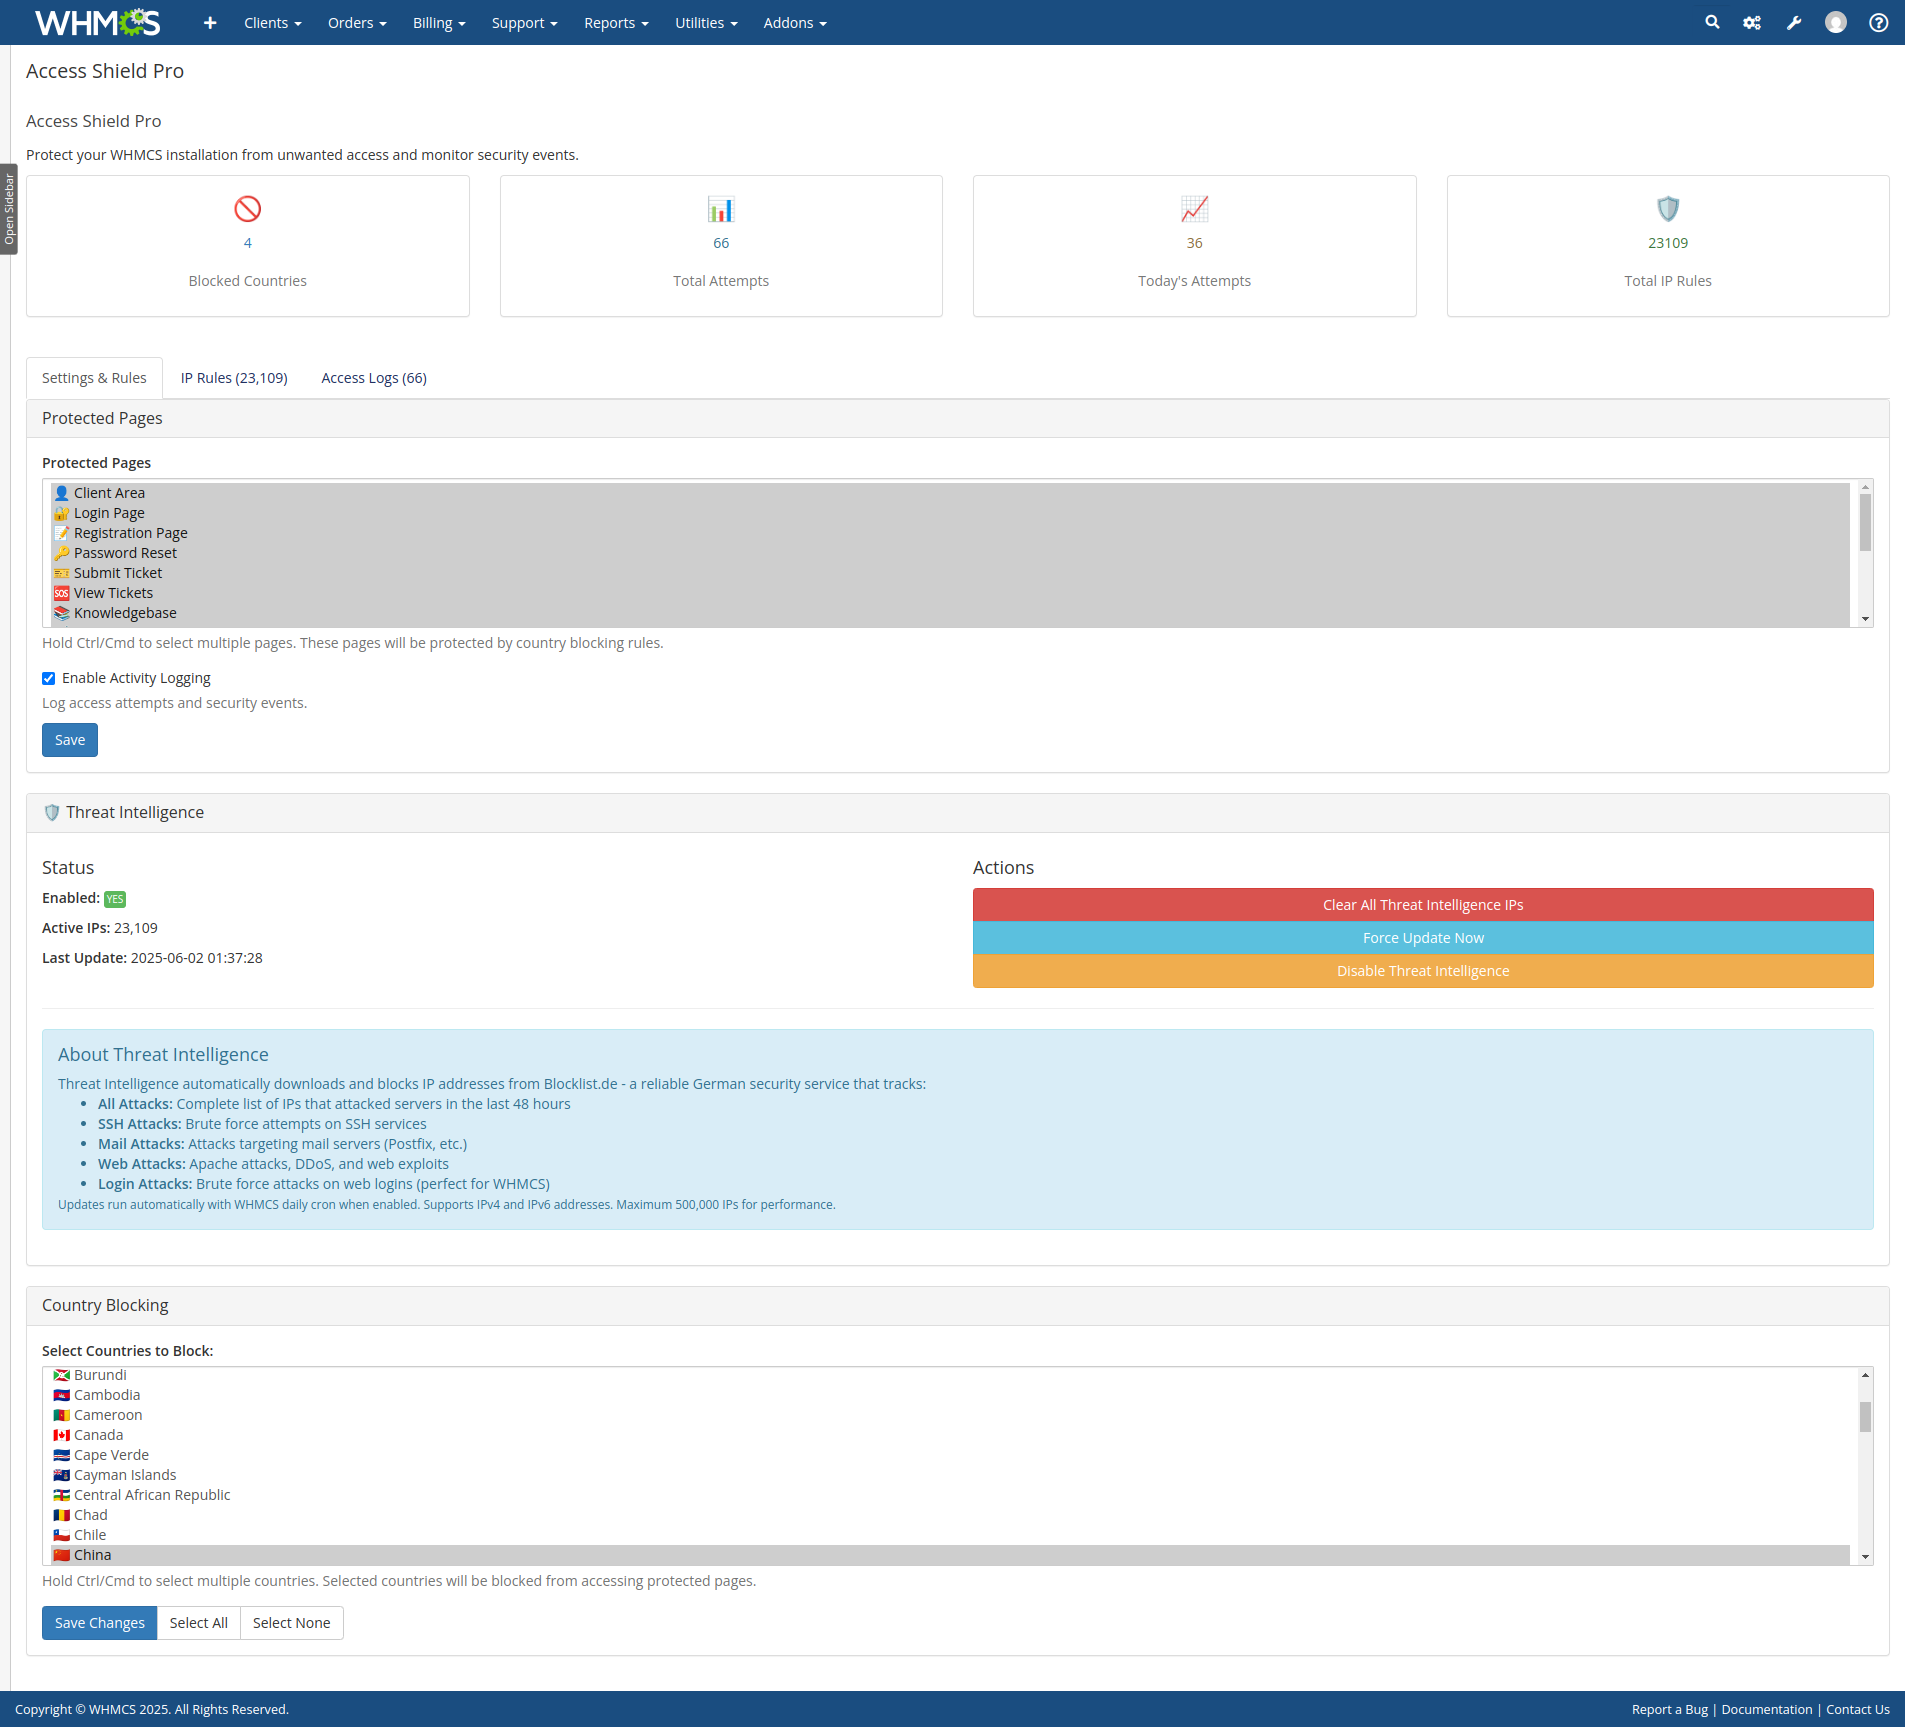Click the green YES enabled badge
1905x1727 pixels.
pos(115,899)
